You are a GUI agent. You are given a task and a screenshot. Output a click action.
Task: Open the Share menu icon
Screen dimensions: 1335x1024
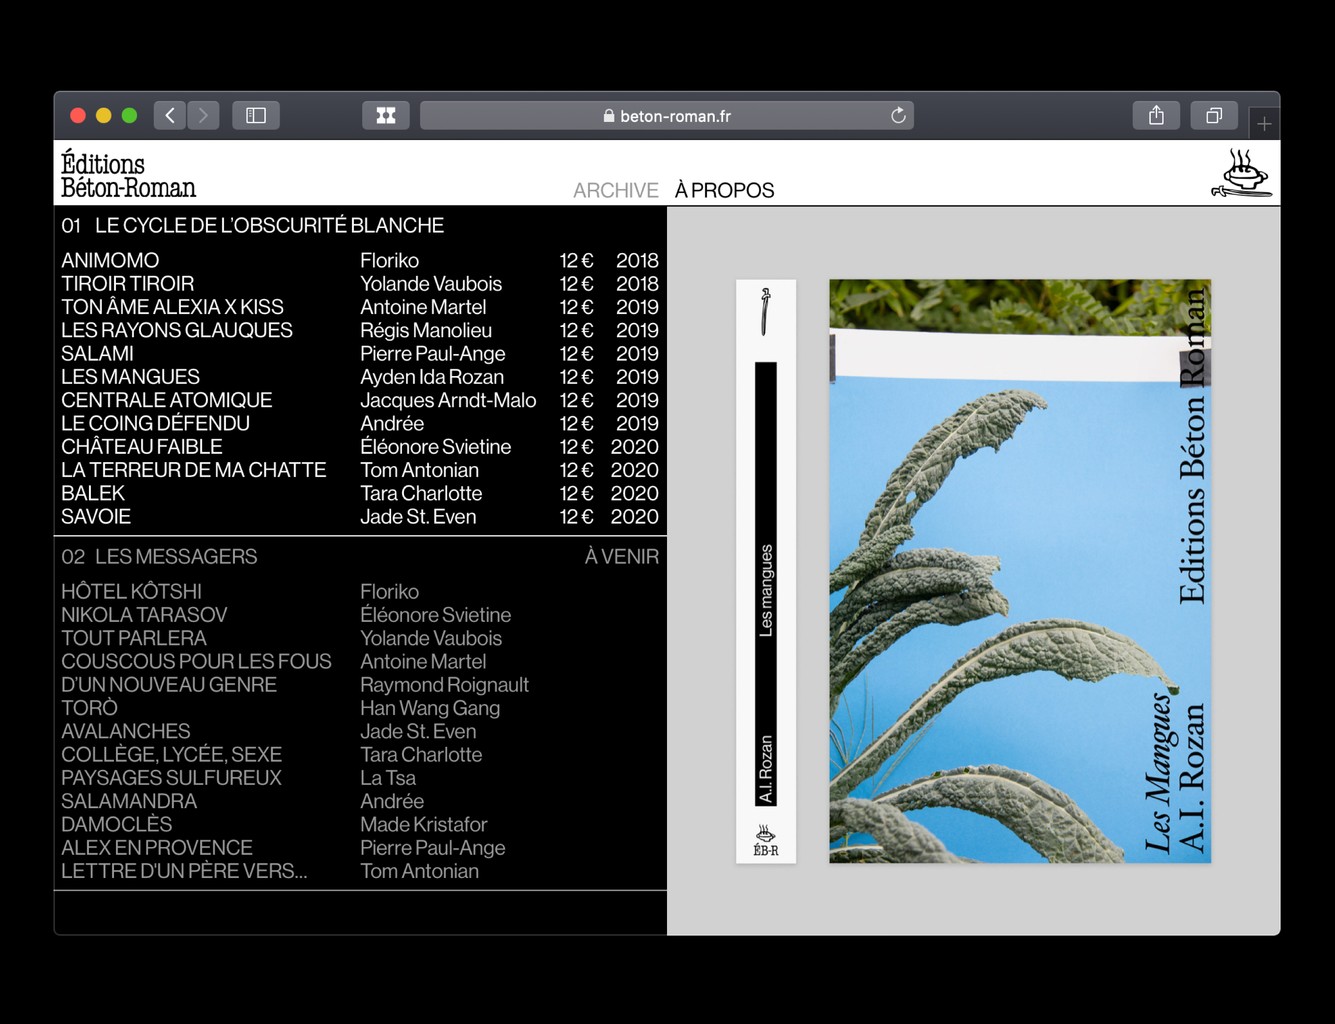click(x=1156, y=116)
